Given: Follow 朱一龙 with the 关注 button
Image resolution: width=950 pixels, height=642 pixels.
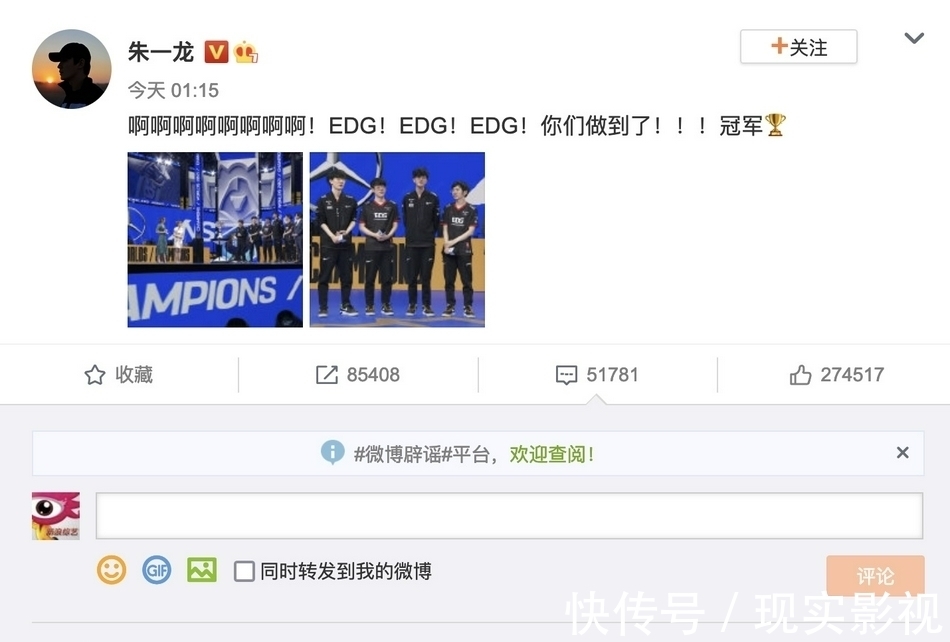Looking at the screenshot, I should [799, 47].
